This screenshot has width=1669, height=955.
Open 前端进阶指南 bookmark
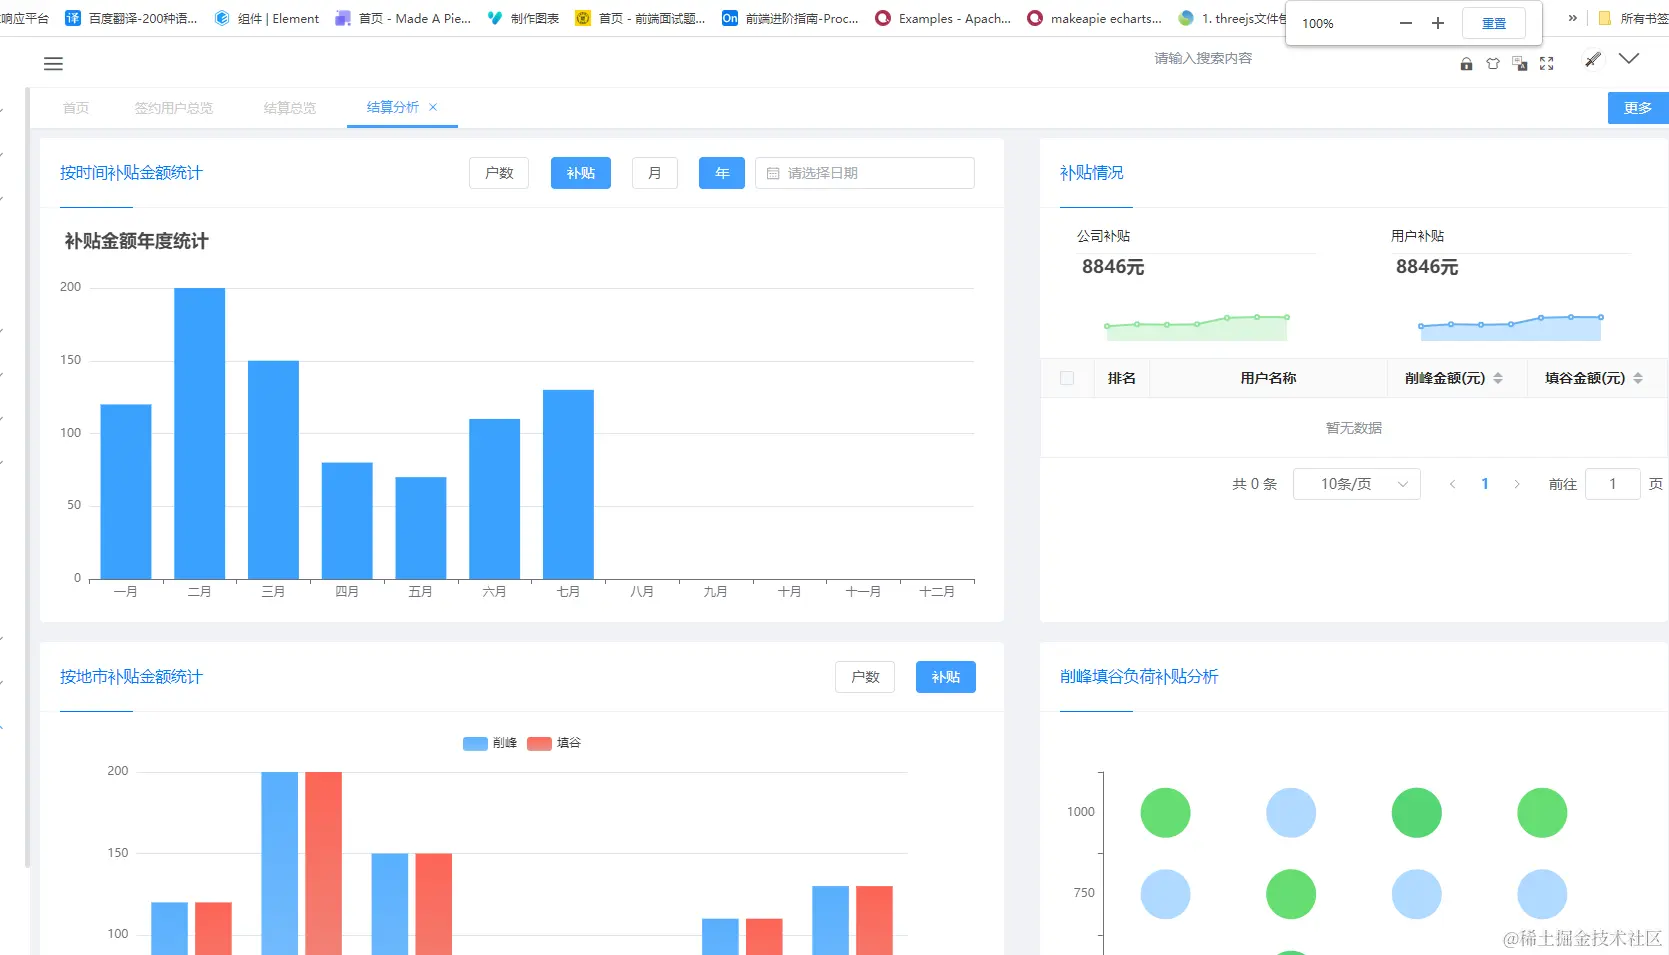coord(790,18)
